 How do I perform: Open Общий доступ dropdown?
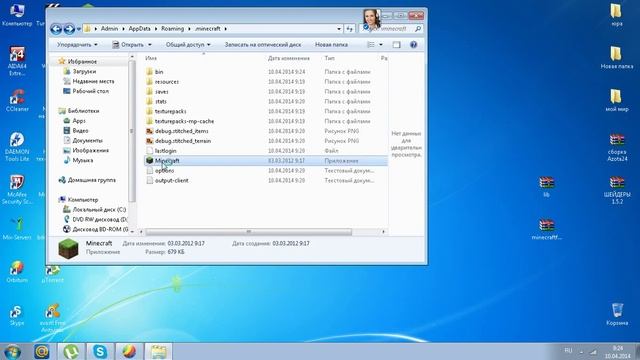click(x=188, y=44)
